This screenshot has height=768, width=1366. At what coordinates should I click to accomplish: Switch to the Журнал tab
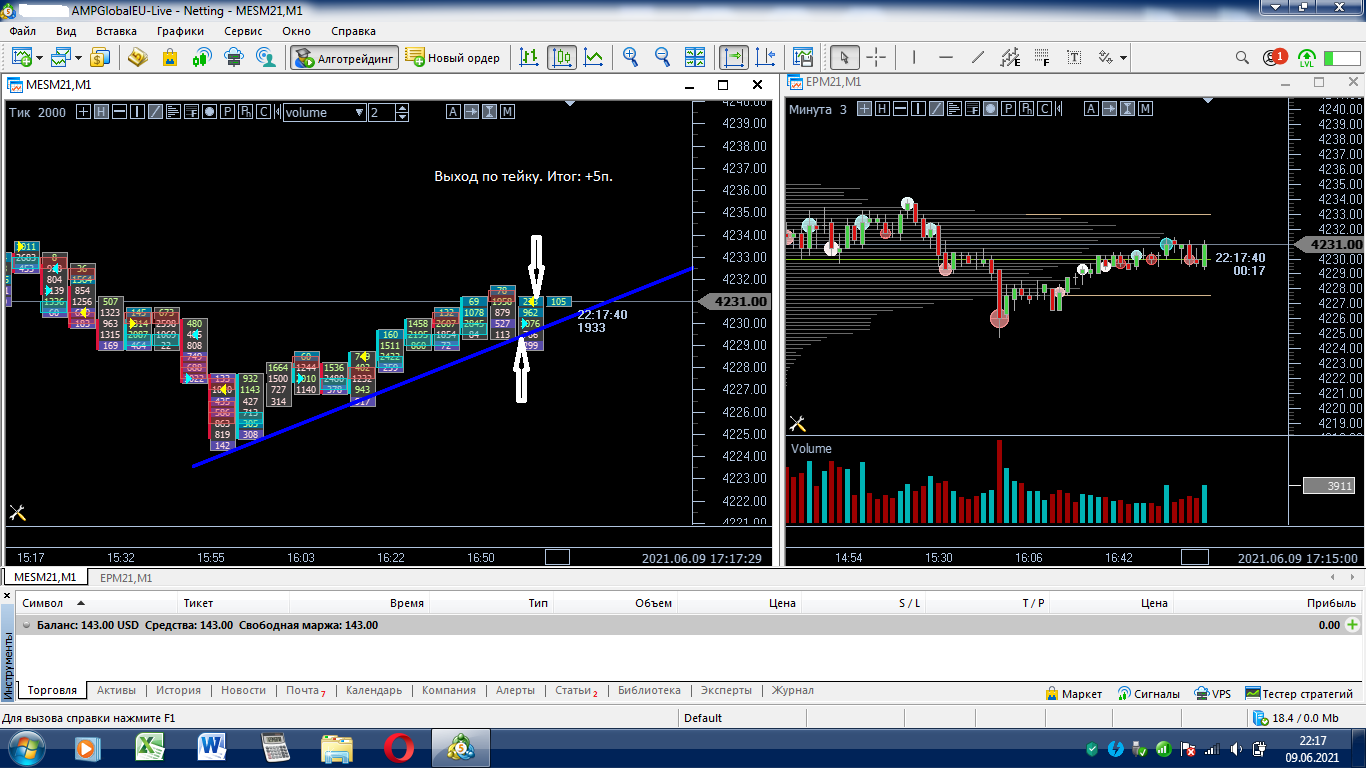pyautogui.click(x=792, y=690)
